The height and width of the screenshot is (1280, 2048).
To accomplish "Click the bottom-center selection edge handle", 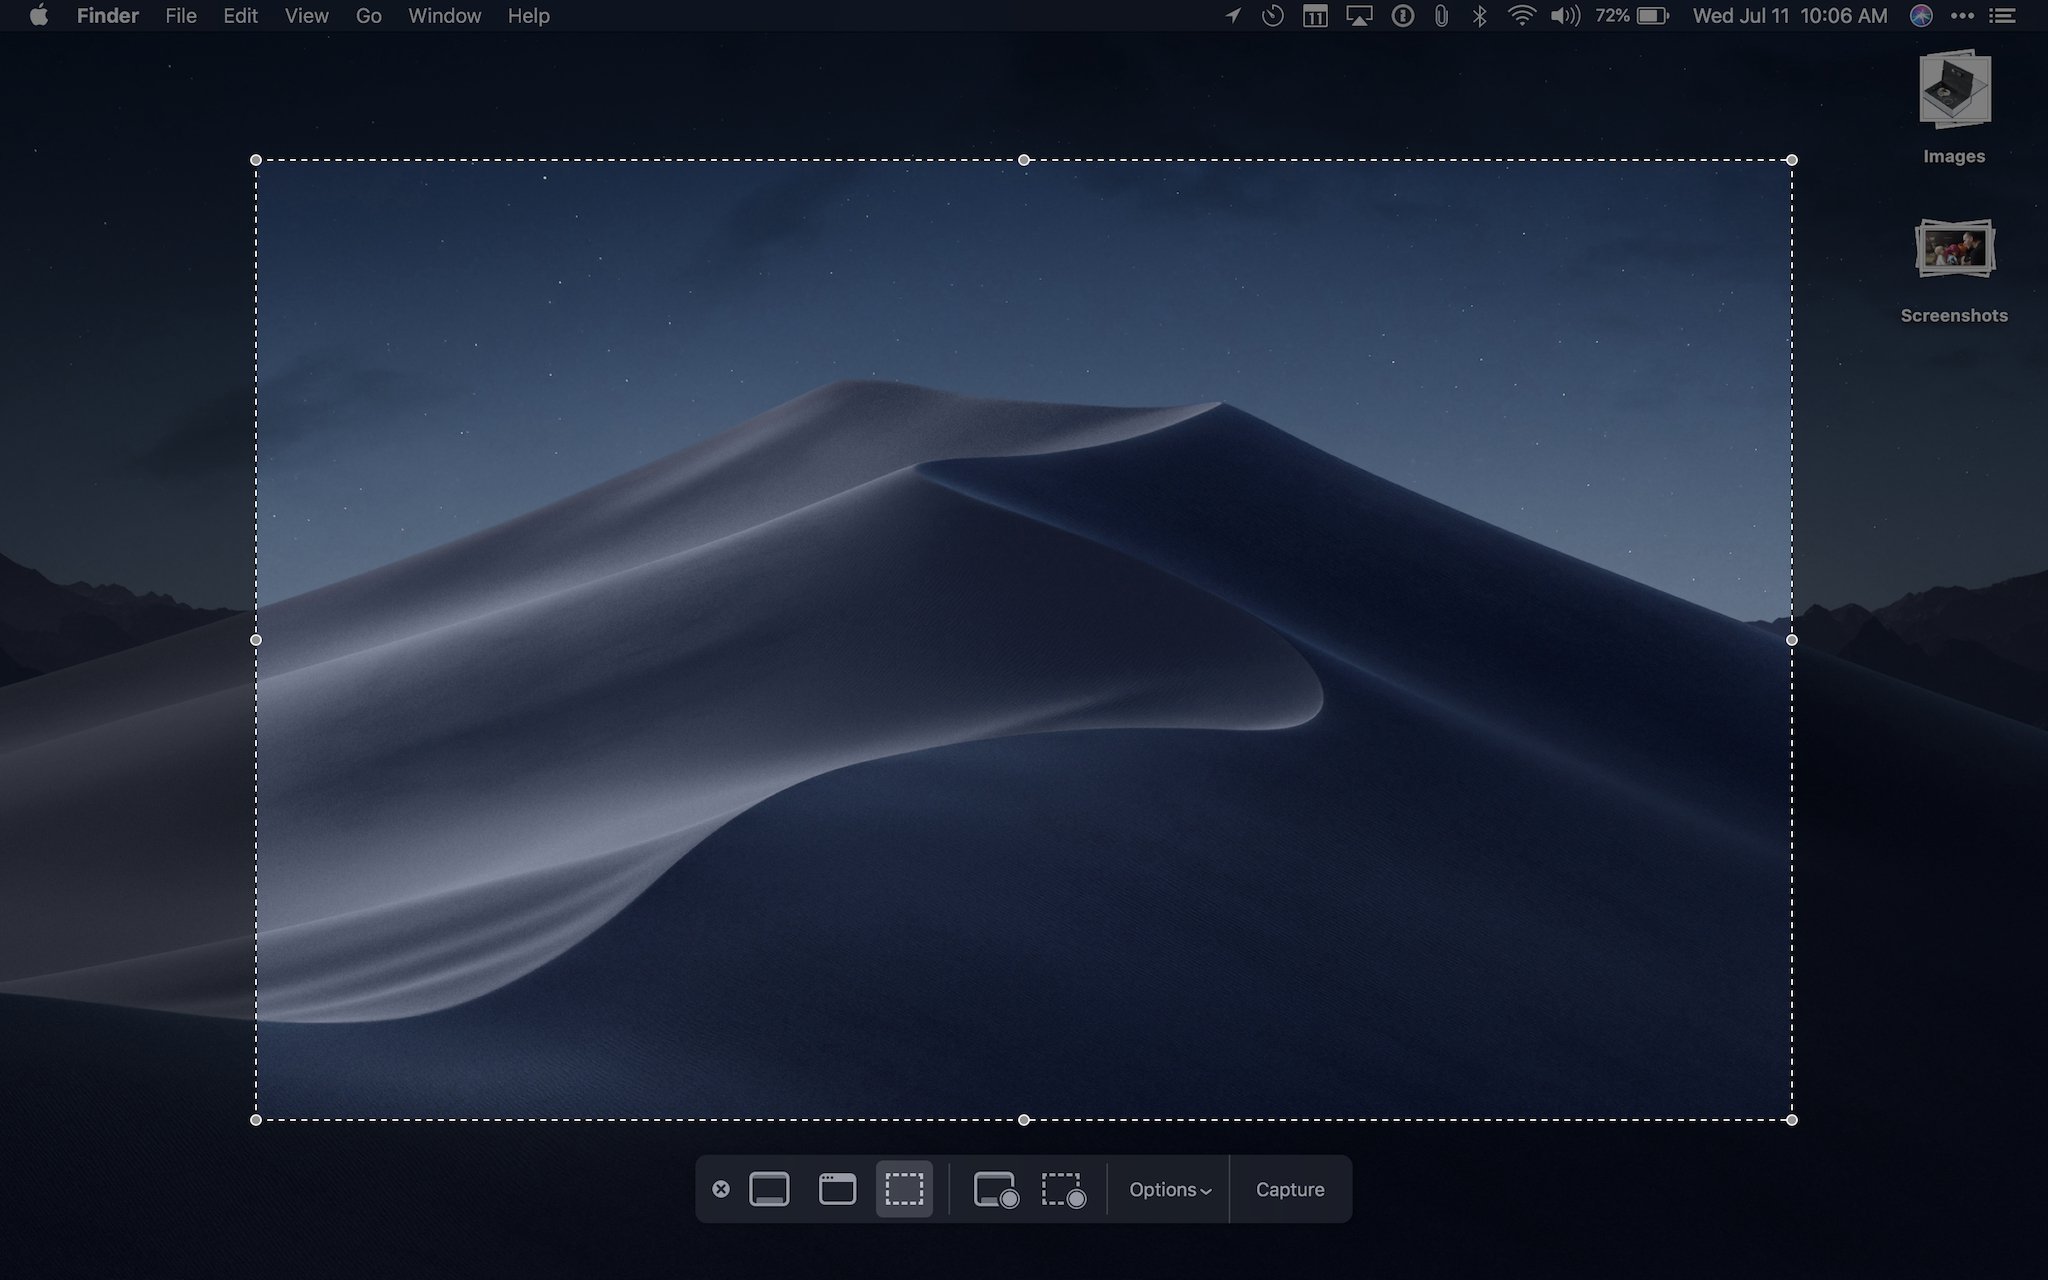I will click(1024, 1120).
